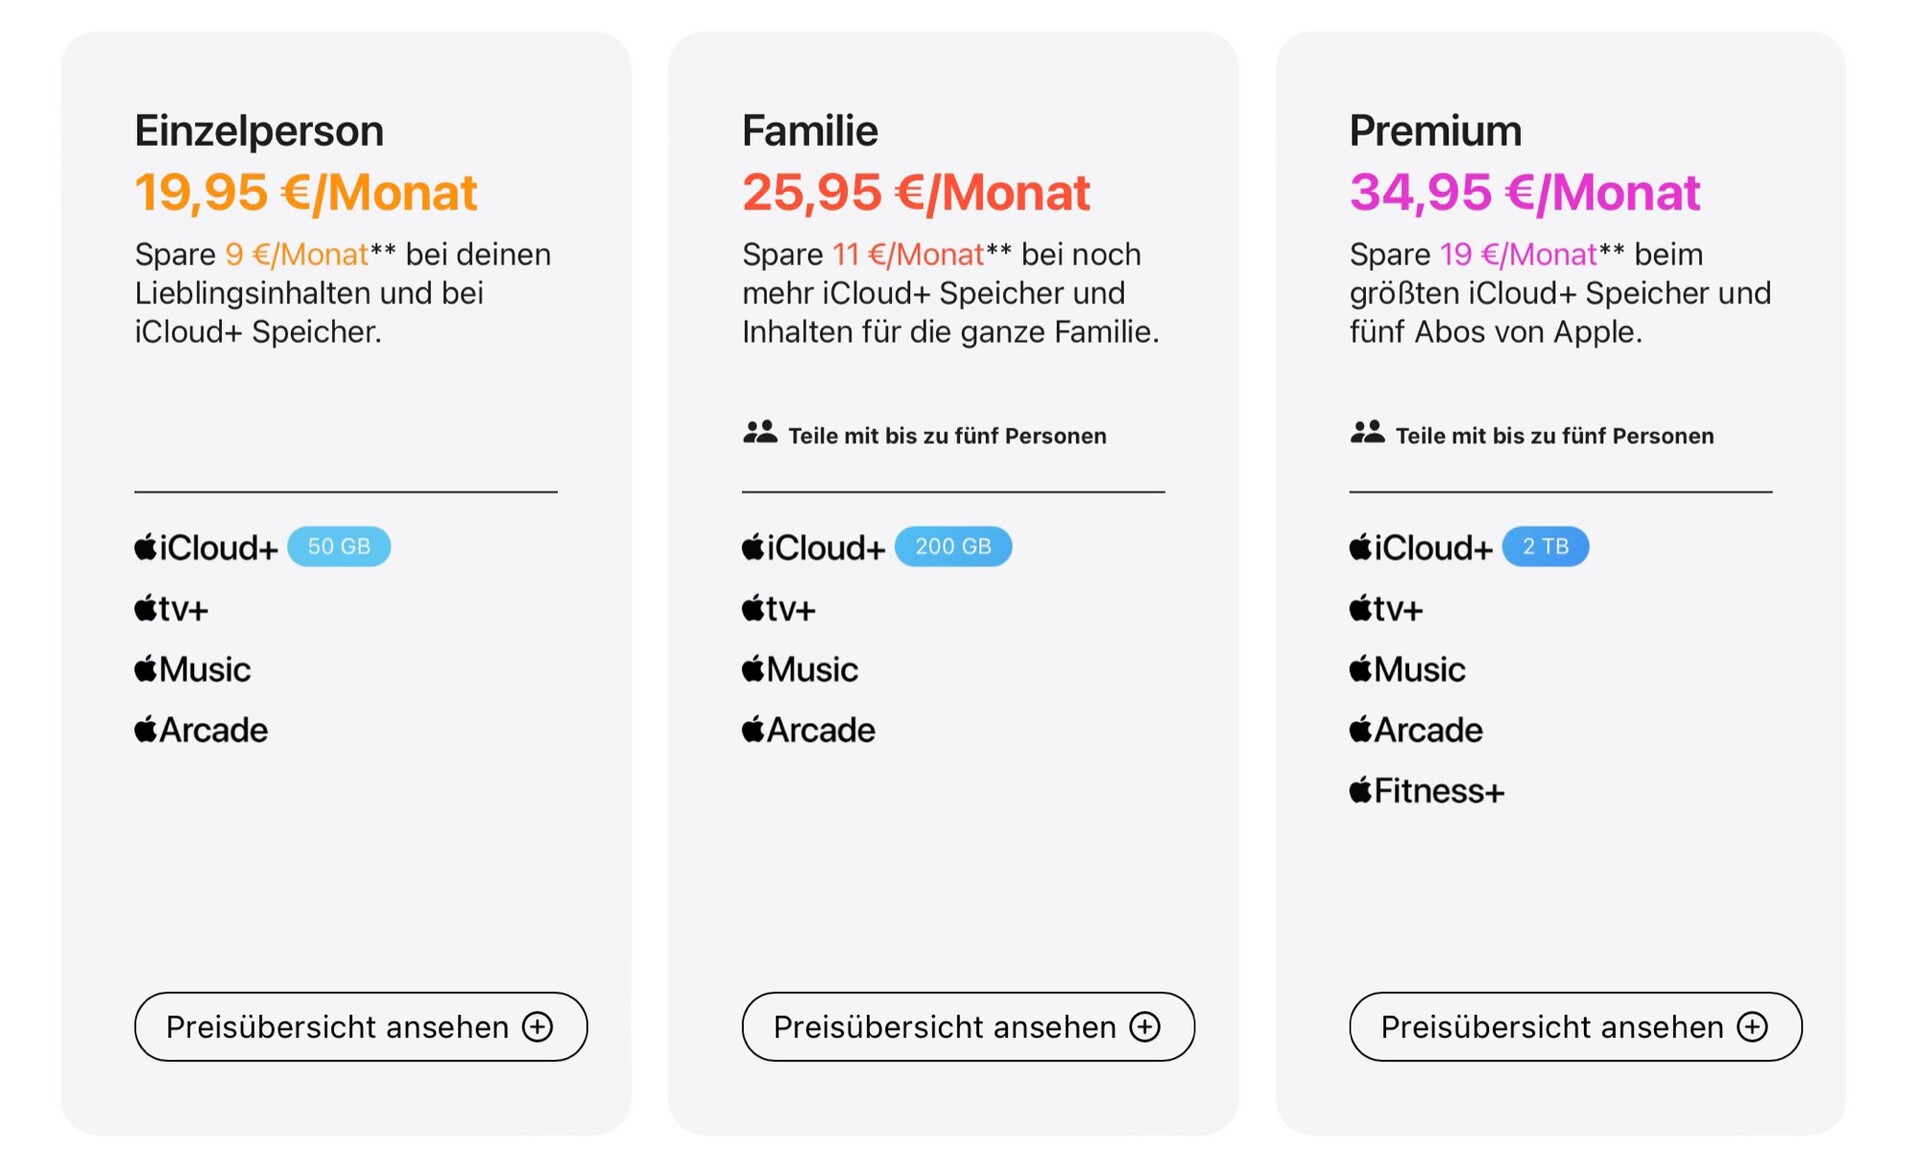1920x1174 pixels.
Task: Click the pink 19 €/Monat savings text
Action: pos(1518,255)
